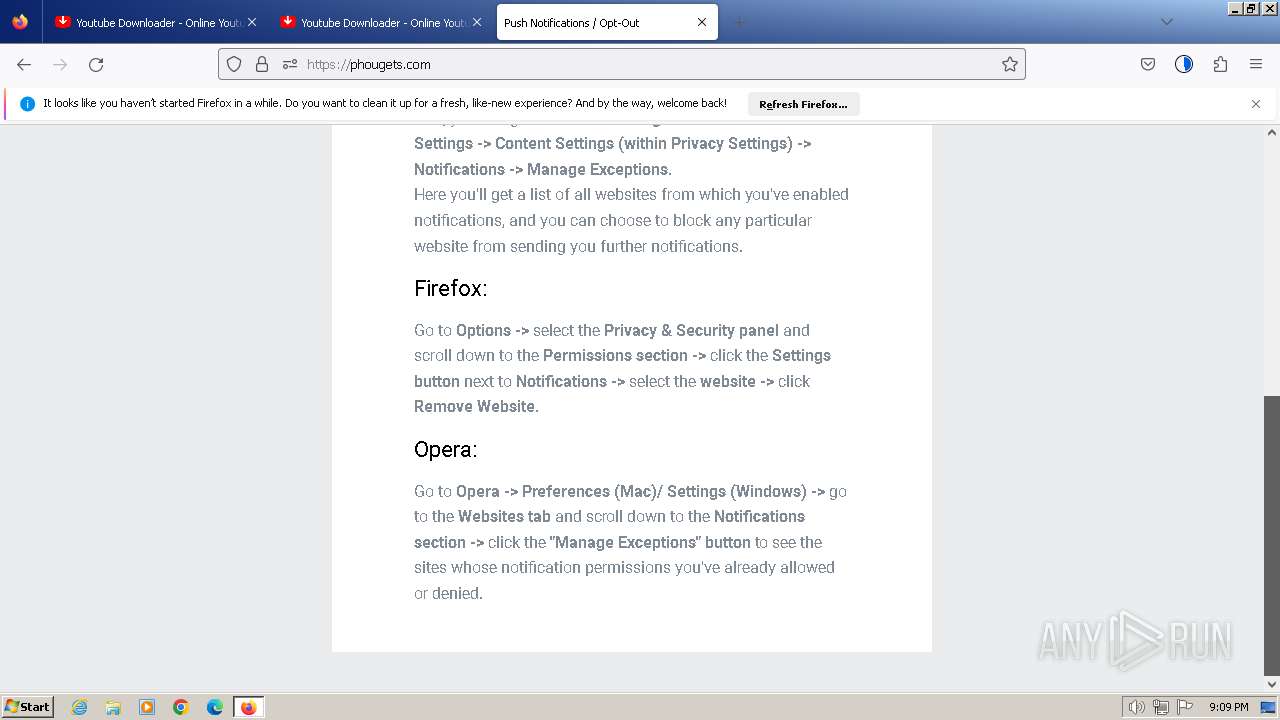Click the Firefox logo icon in tab bar

coord(20,22)
